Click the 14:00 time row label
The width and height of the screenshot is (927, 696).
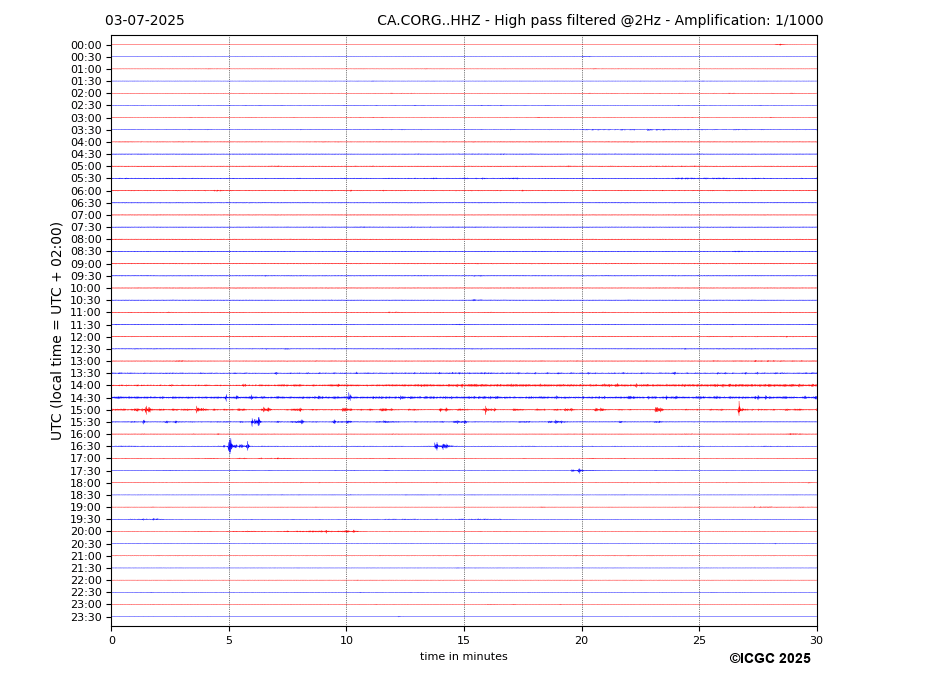click(x=86, y=386)
